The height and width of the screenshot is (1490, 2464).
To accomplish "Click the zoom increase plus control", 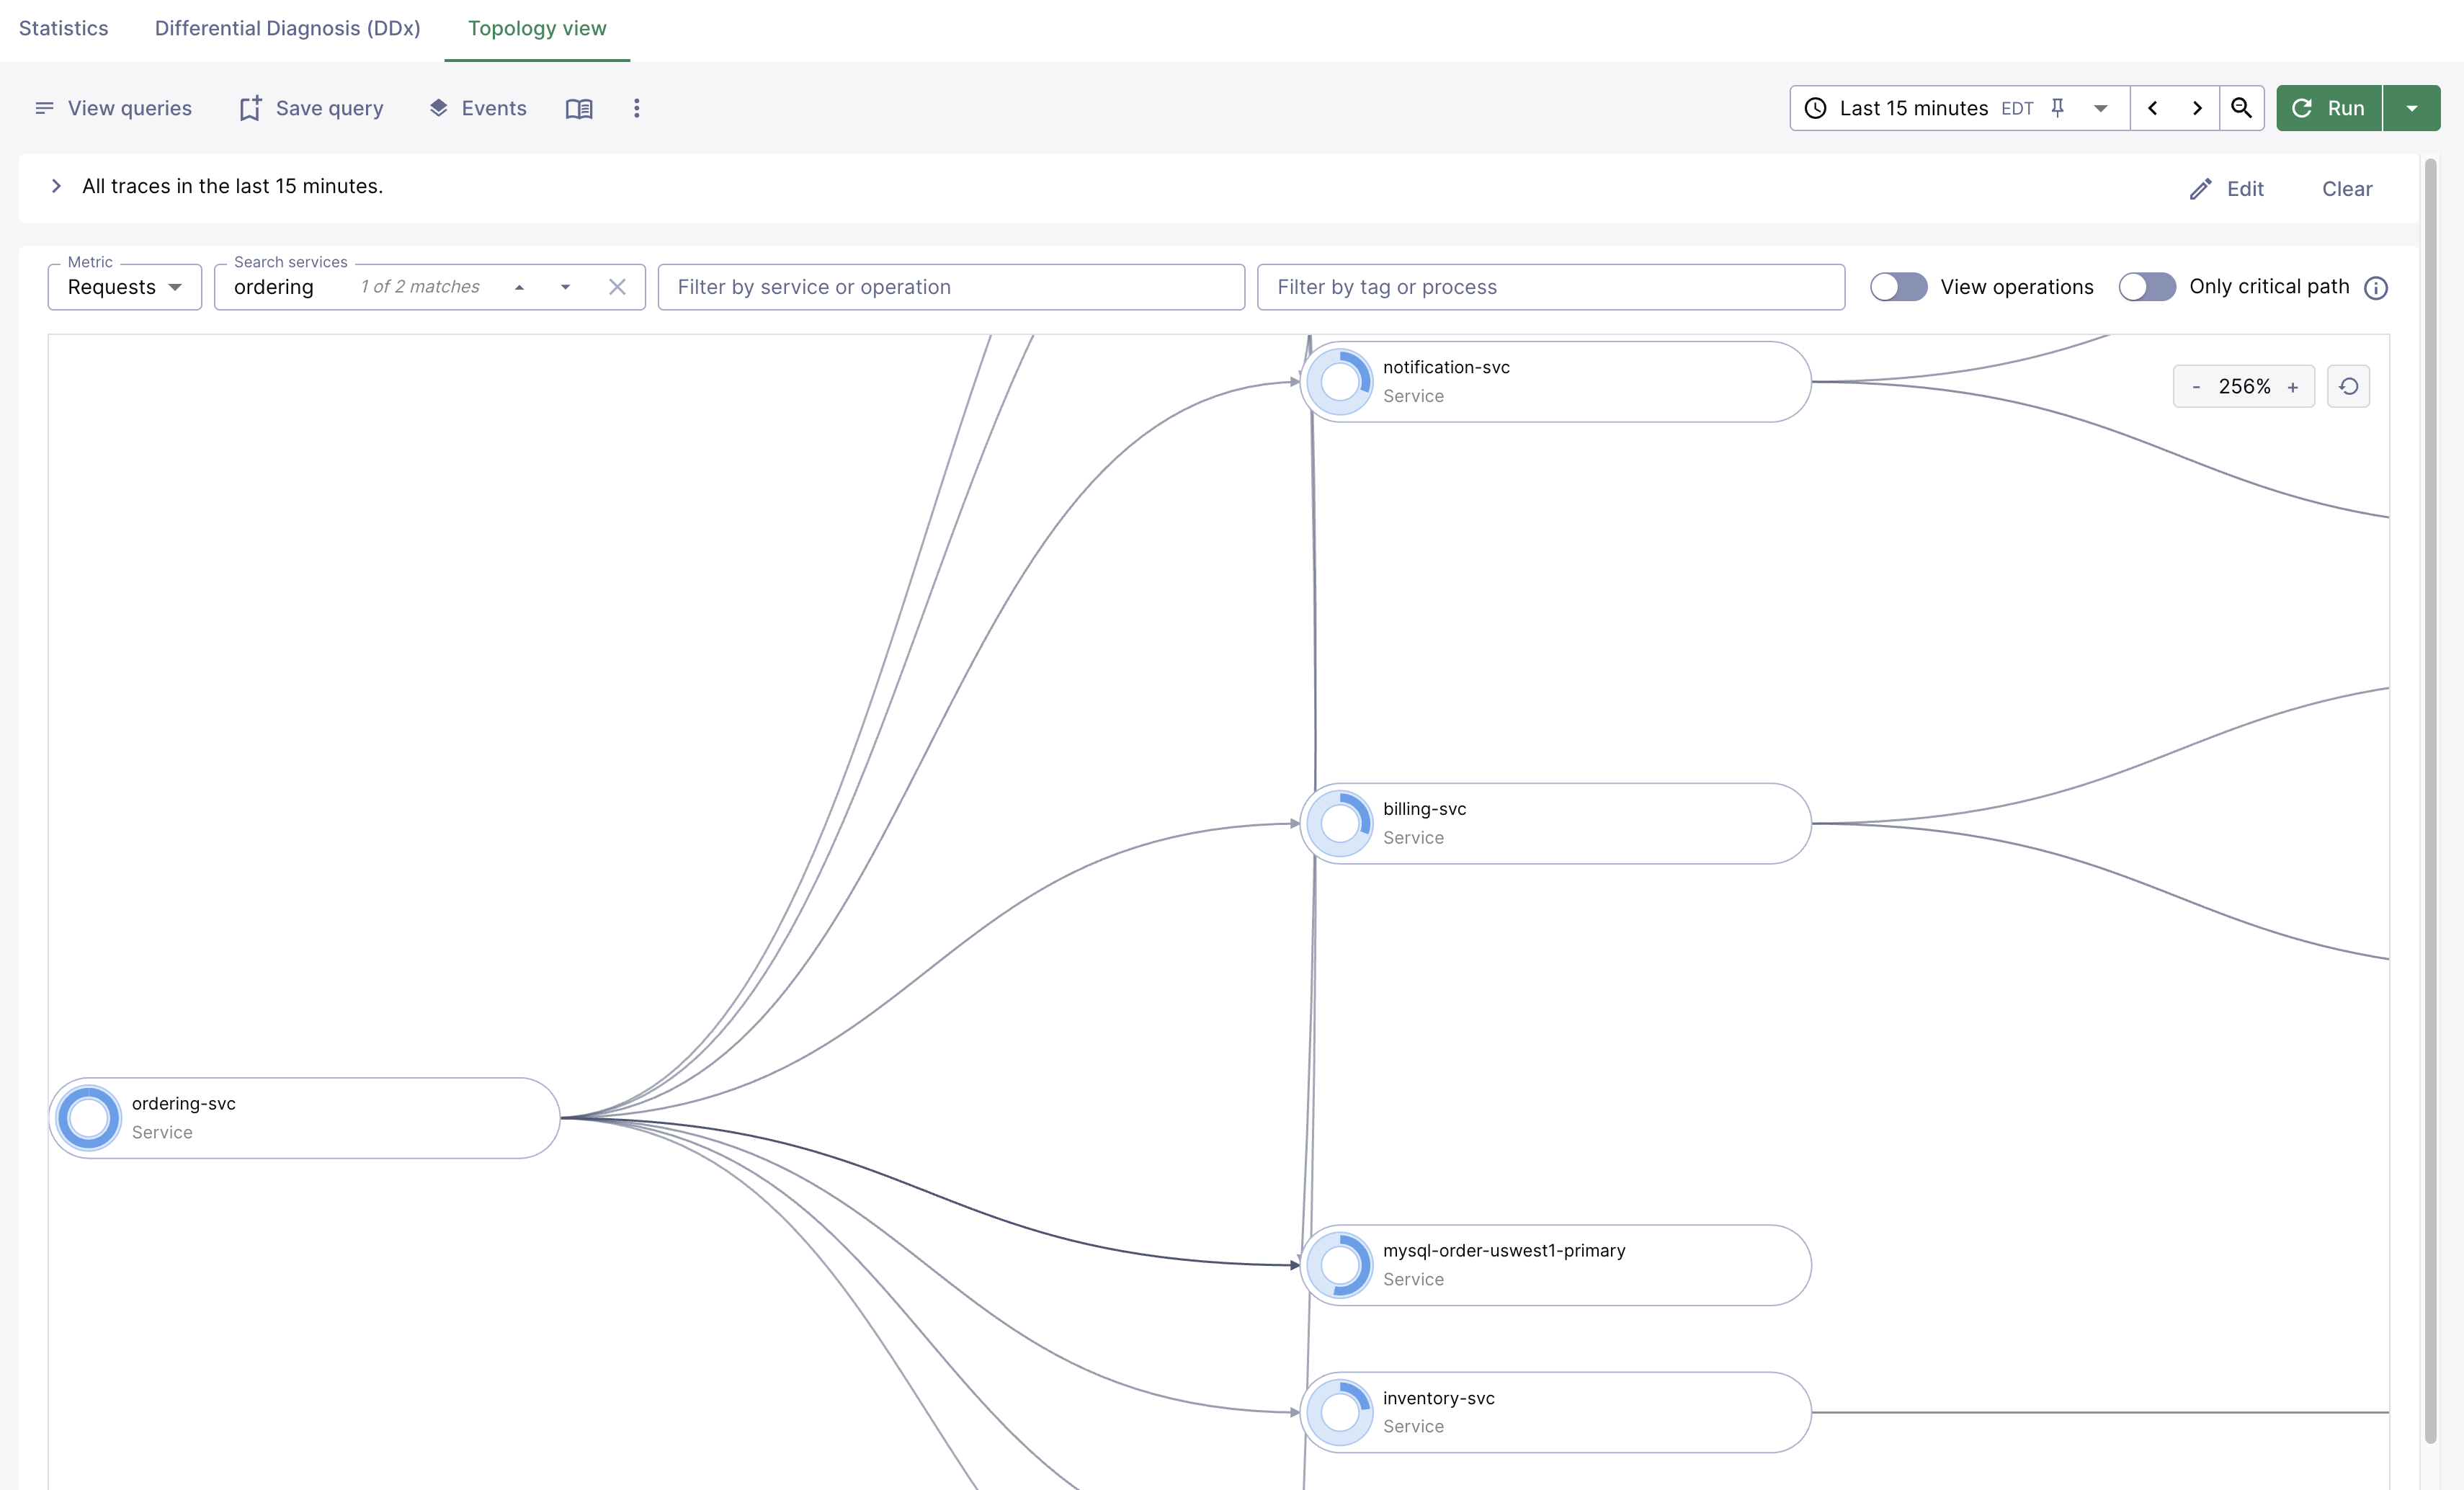I will pos(2292,386).
